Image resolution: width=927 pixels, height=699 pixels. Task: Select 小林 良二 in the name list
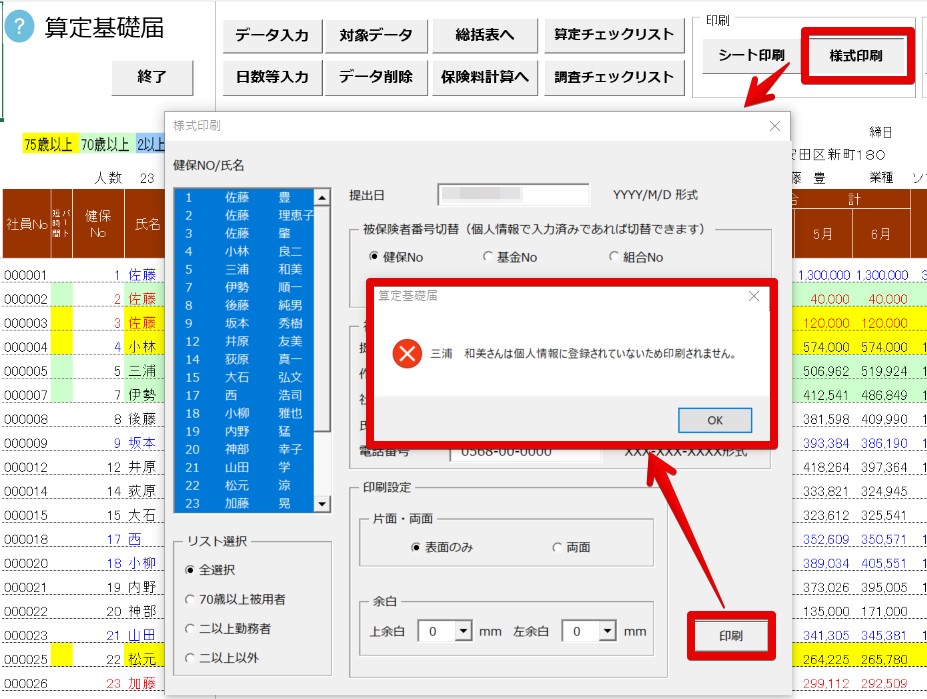[x=245, y=251]
